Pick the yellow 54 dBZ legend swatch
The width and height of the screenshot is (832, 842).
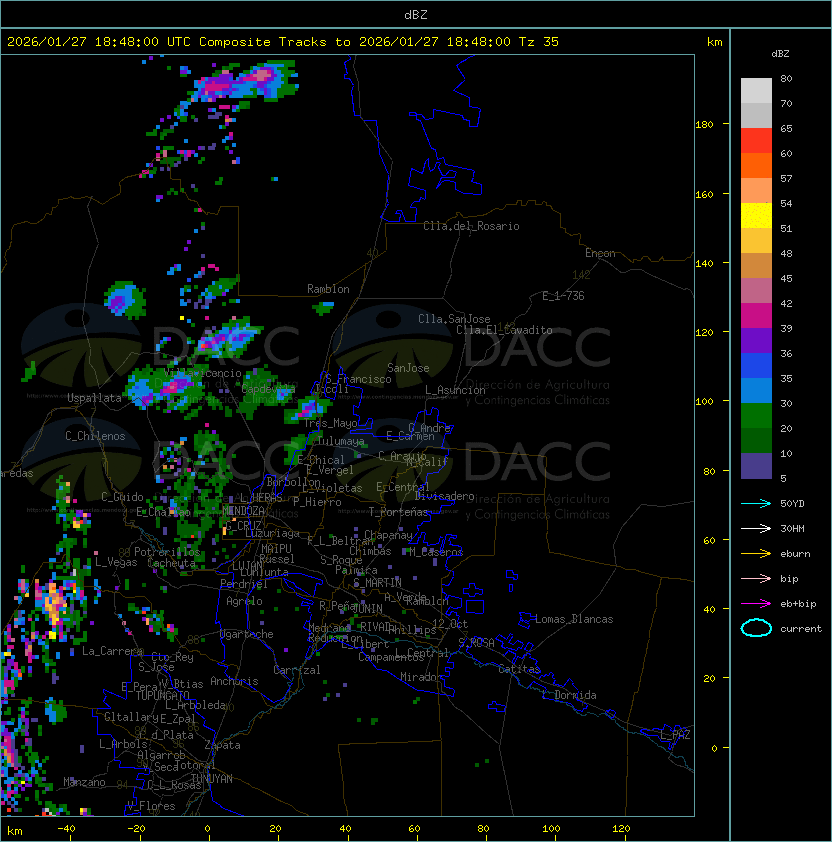(756, 215)
